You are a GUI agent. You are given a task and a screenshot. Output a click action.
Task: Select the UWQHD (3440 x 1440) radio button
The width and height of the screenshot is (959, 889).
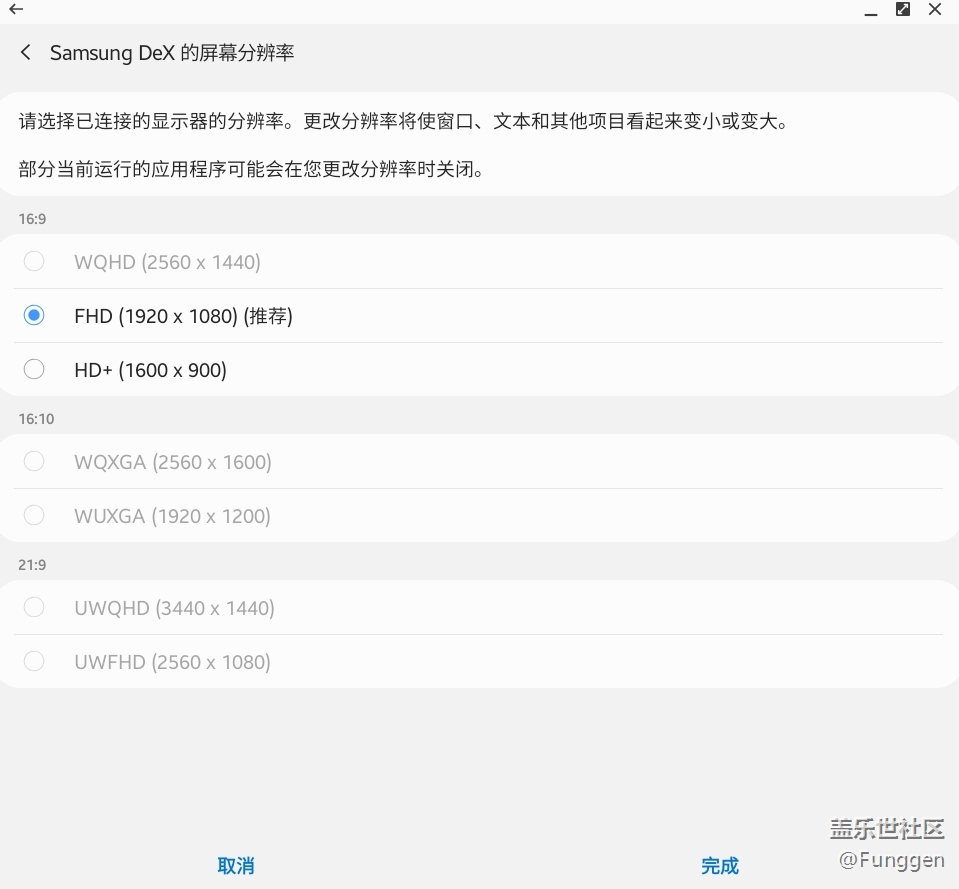point(34,608)
